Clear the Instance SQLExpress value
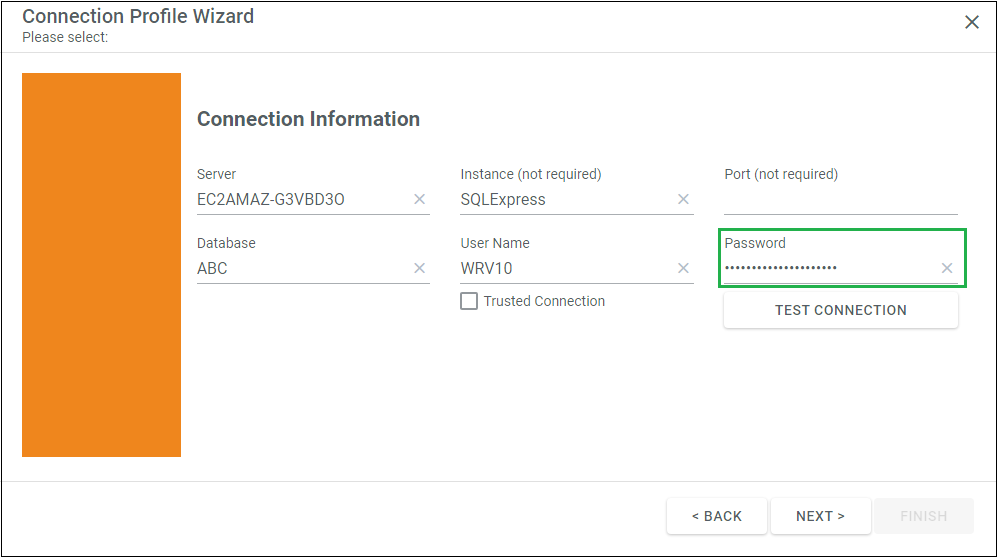The height and width of the screenshot is (557, 997). tap(684, 199)
